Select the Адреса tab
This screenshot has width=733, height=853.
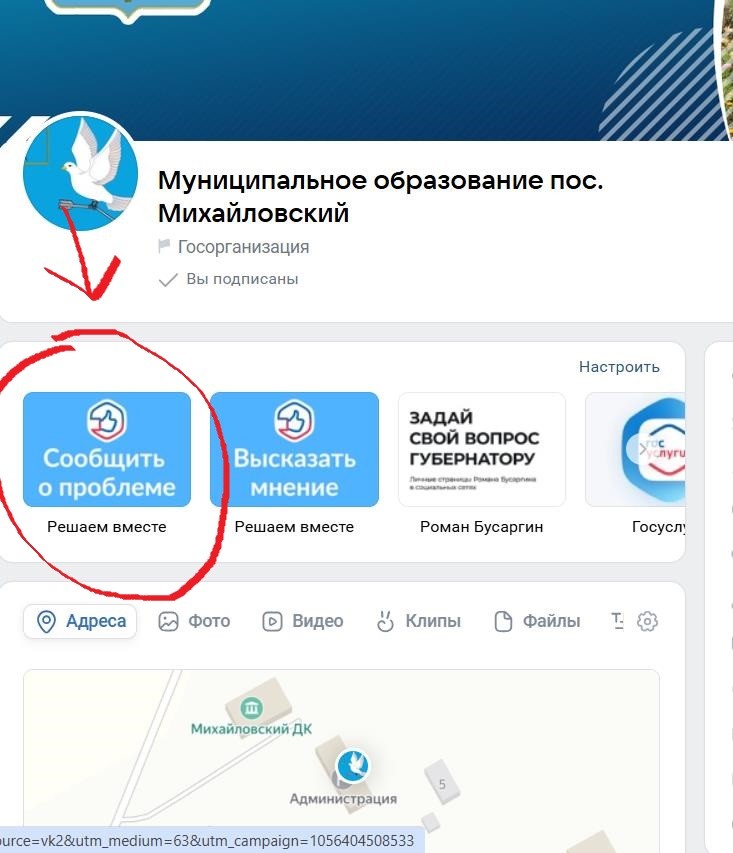(80, 621)
